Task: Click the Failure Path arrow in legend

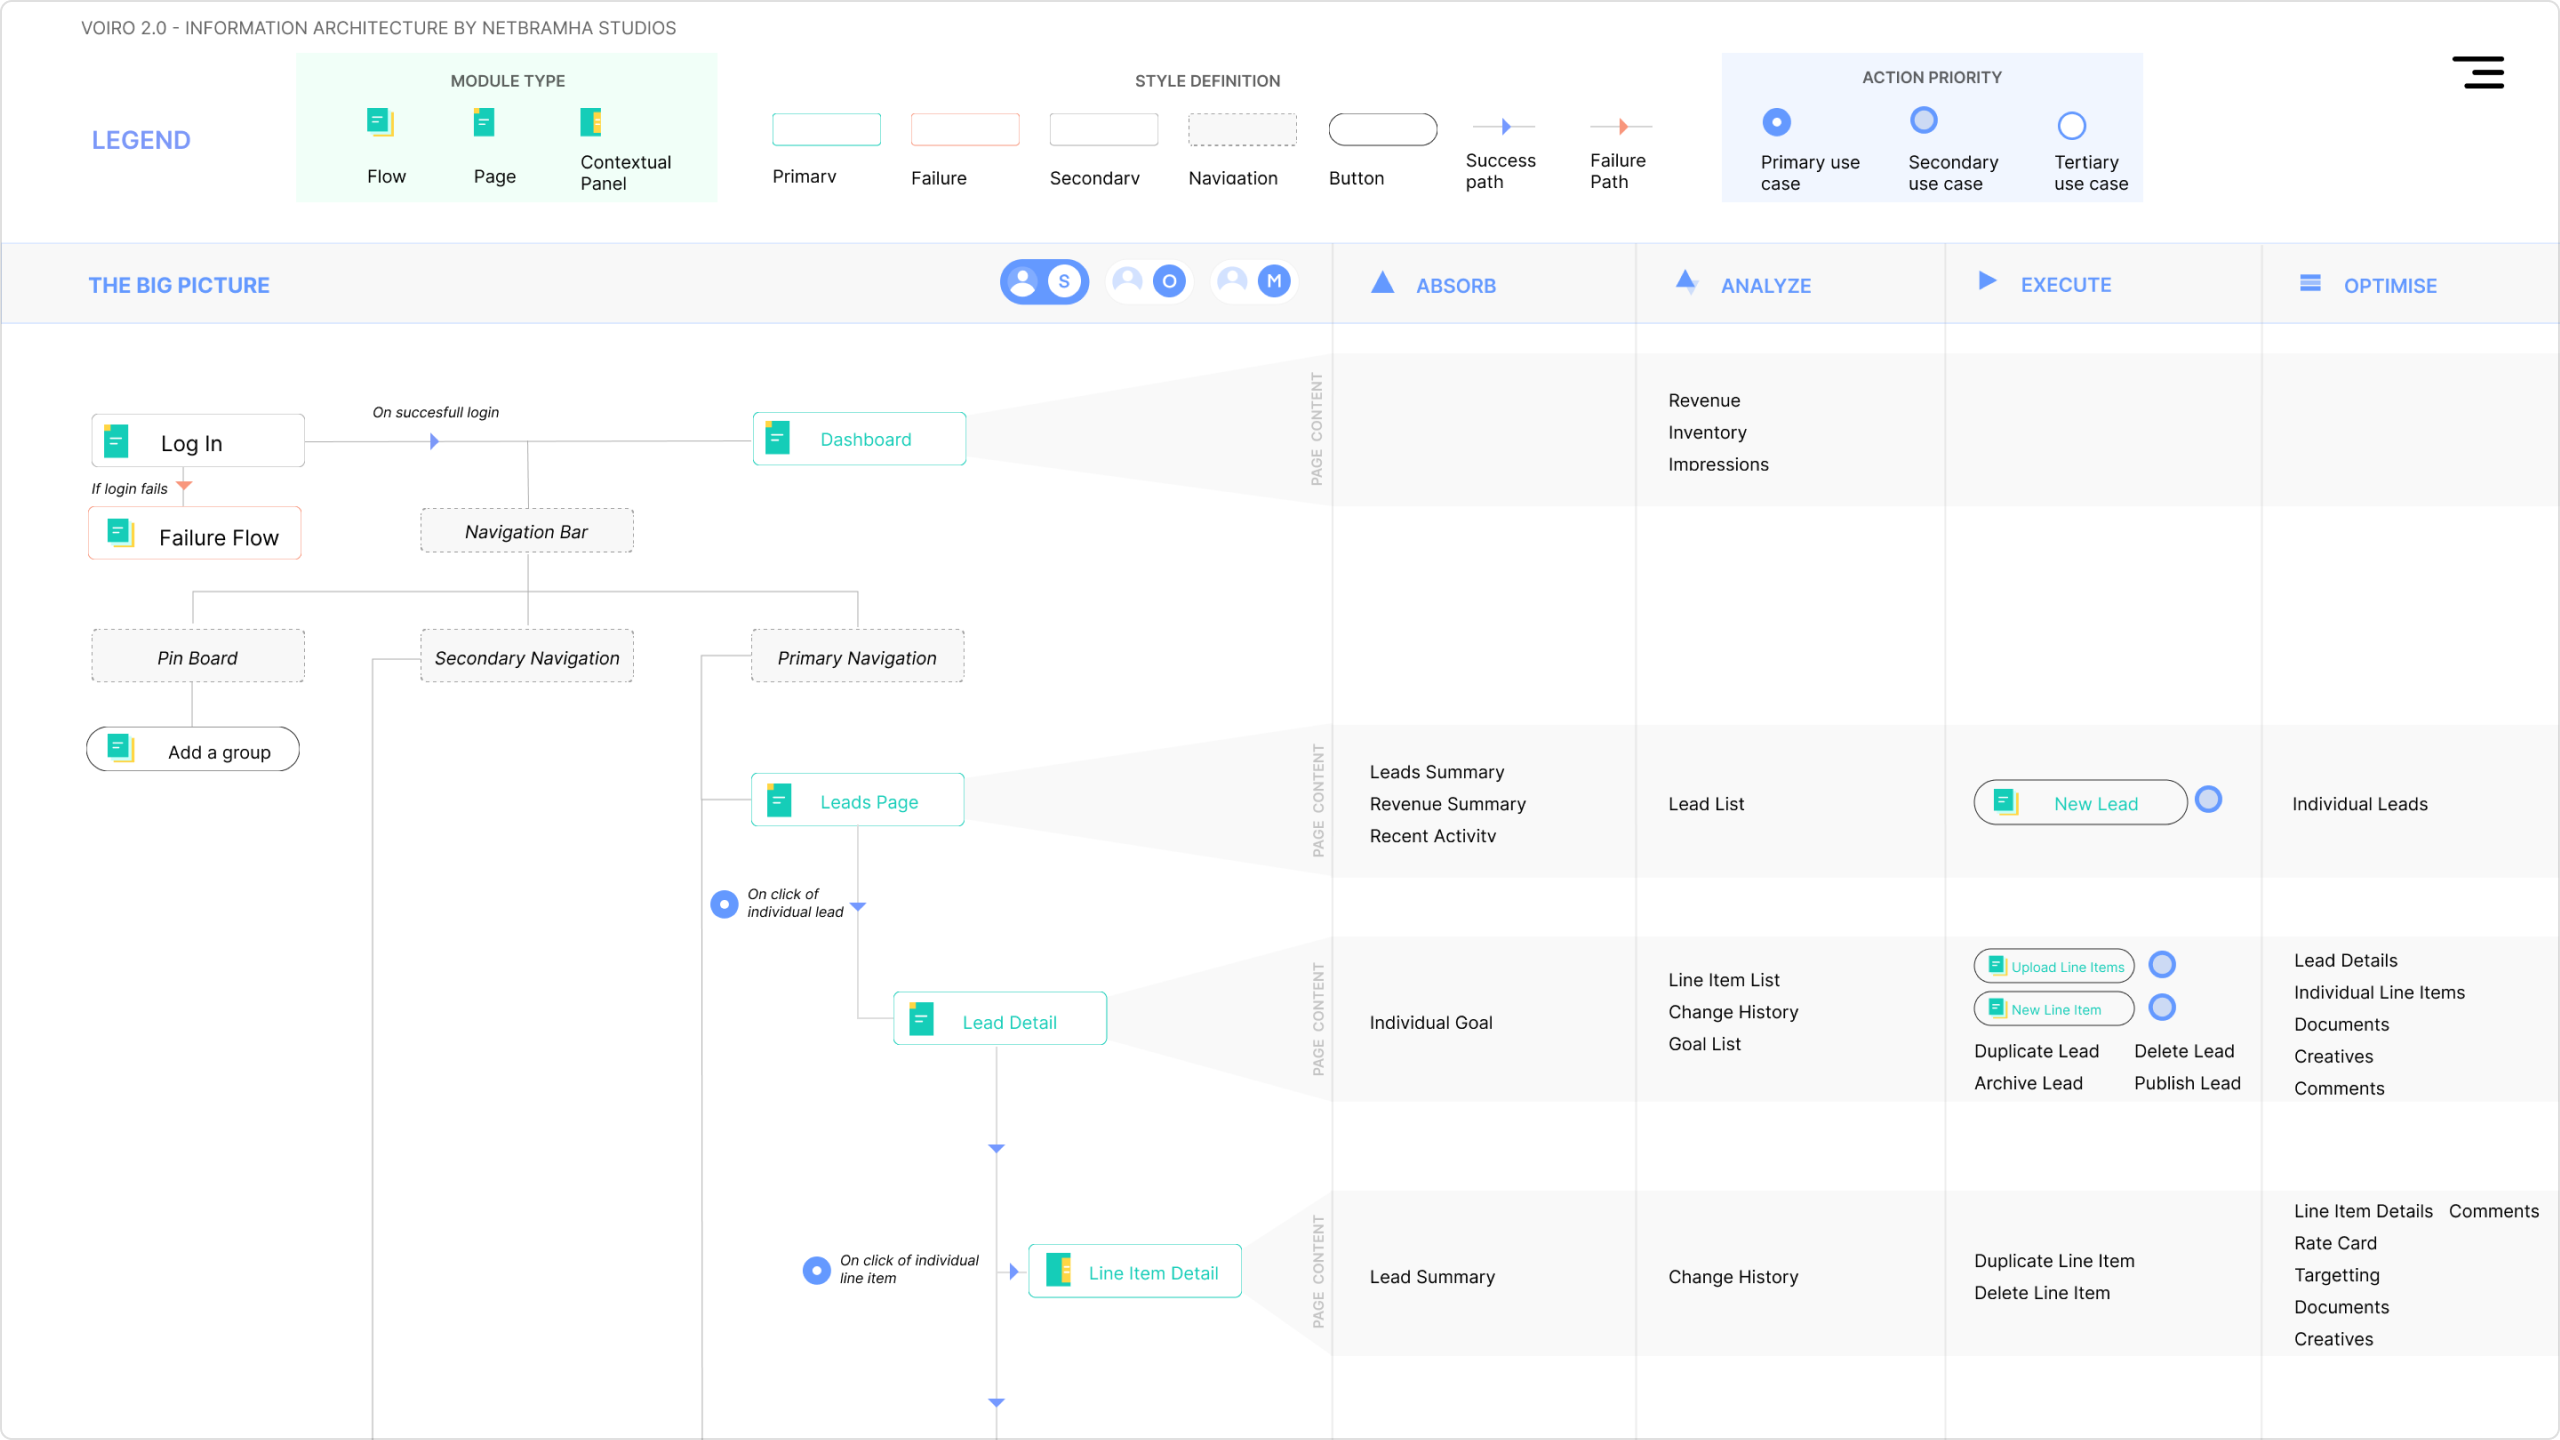Action: click(1621, 127)
